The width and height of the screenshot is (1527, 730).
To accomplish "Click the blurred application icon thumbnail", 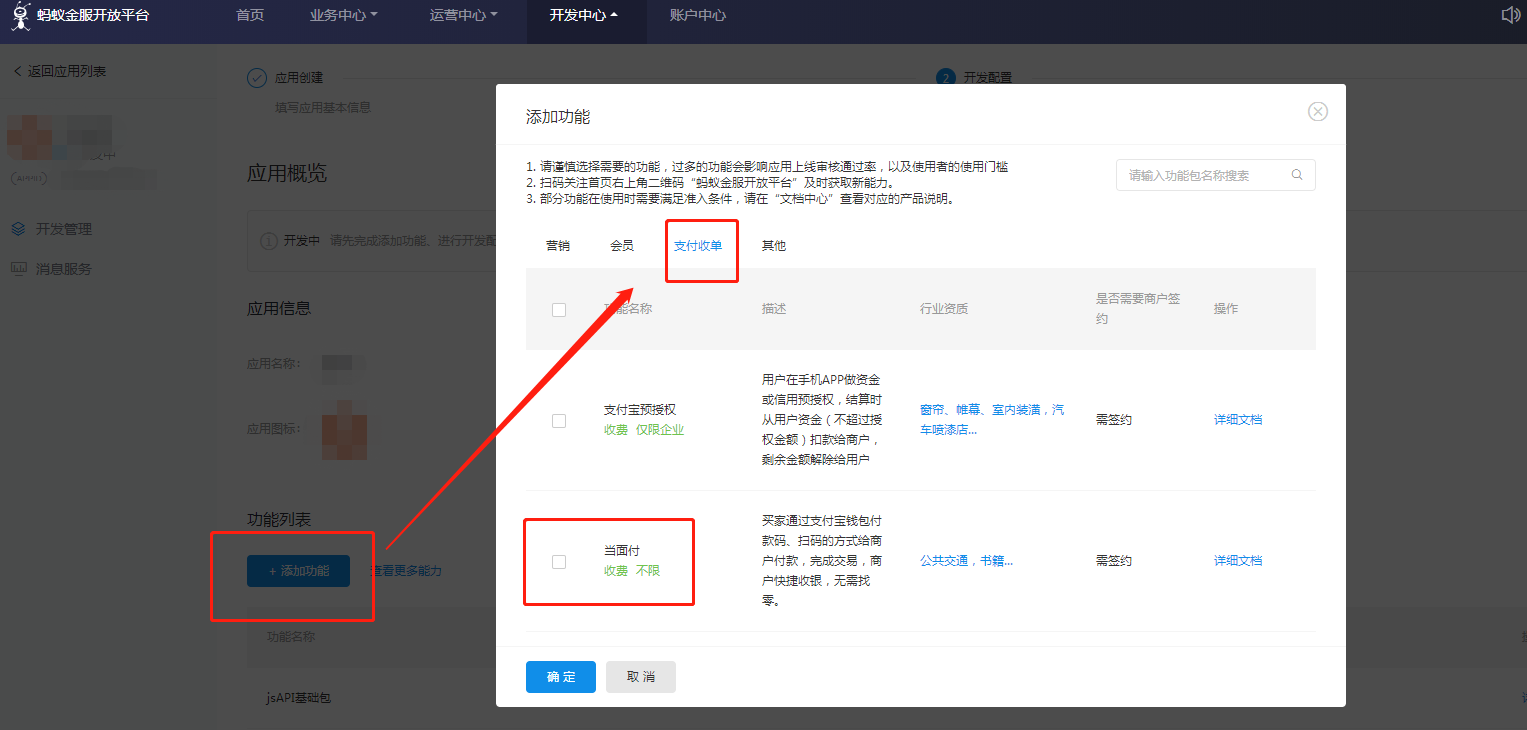I will [x=344, y=430].
